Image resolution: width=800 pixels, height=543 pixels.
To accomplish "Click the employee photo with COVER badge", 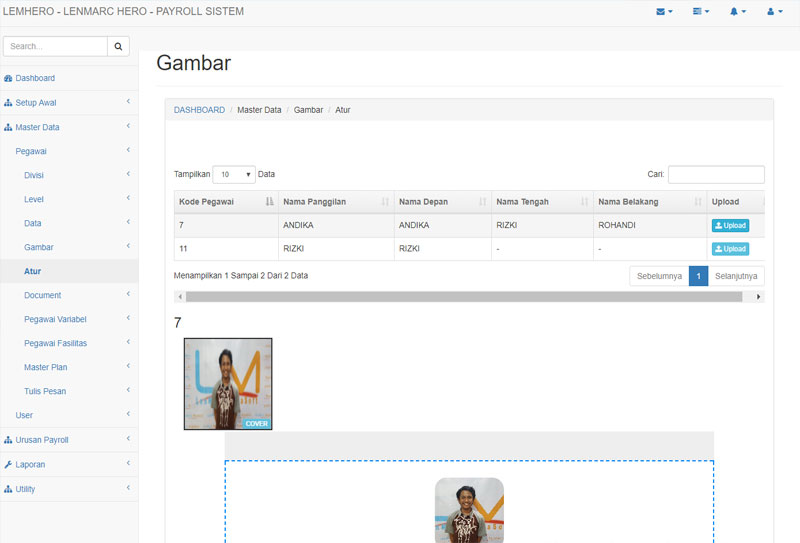I will point(228,384).
